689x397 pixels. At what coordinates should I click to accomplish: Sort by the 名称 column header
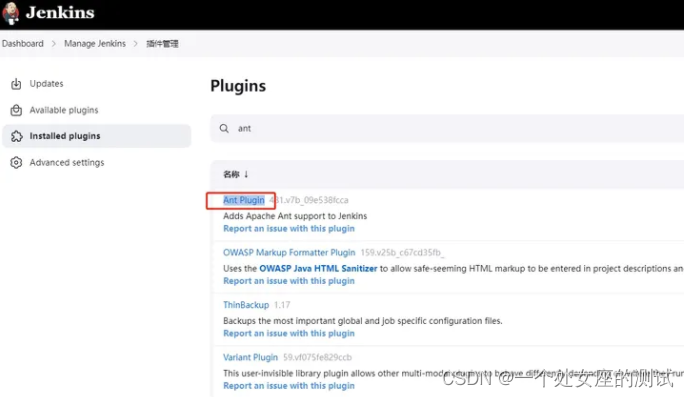pos(236,174)
